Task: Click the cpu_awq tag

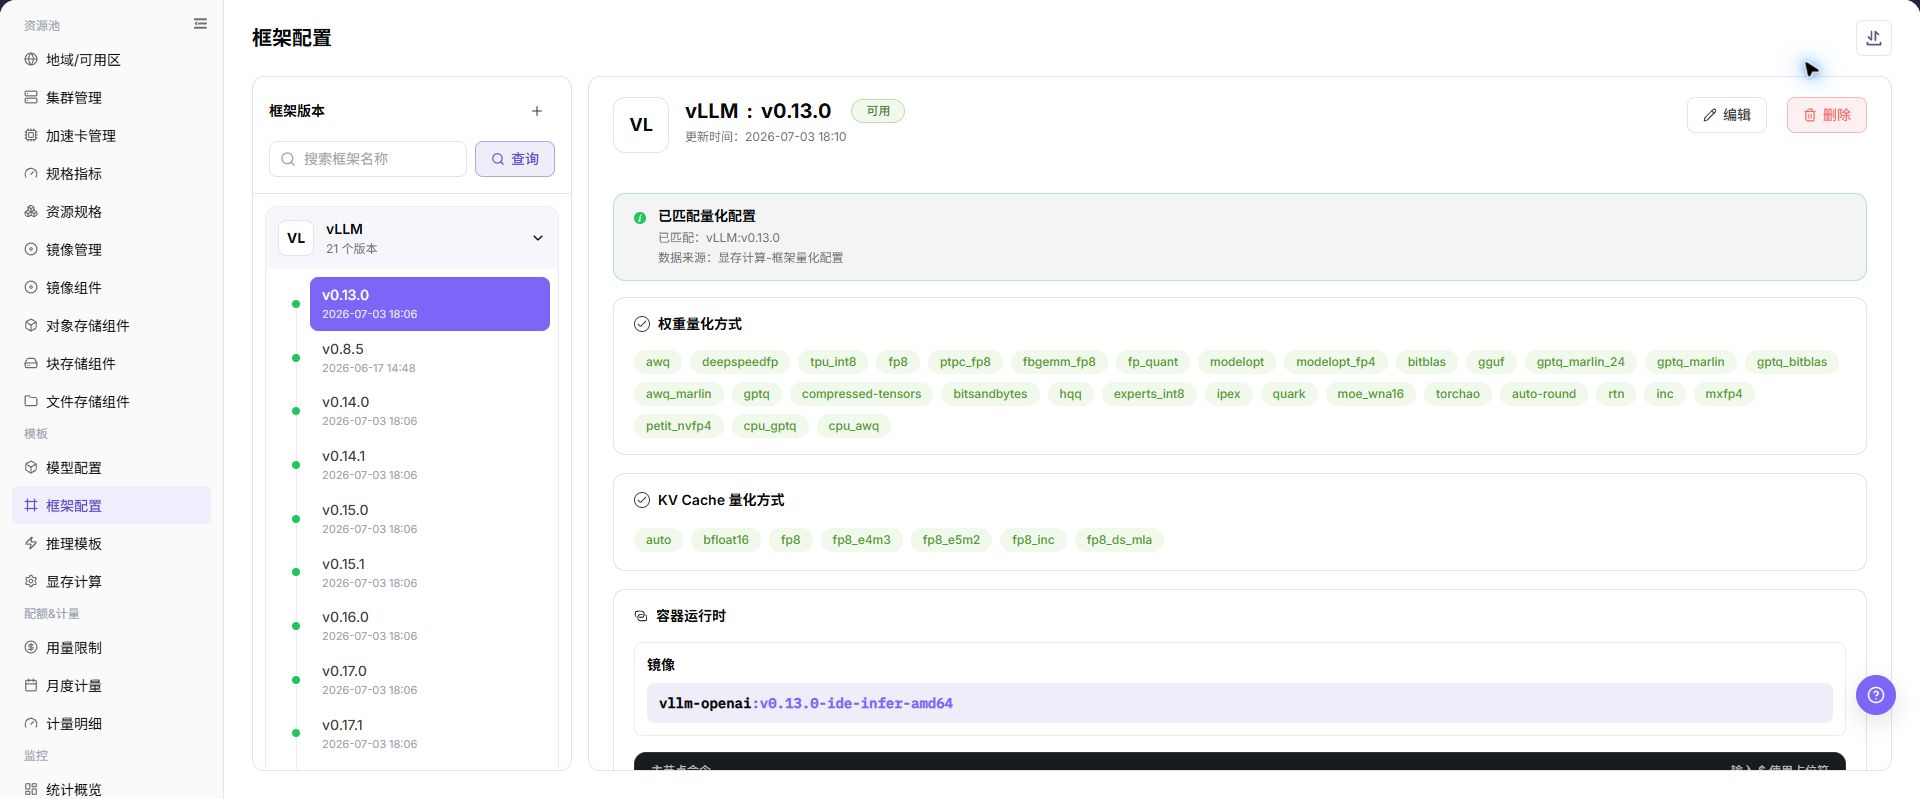Action: coord(854,426)
